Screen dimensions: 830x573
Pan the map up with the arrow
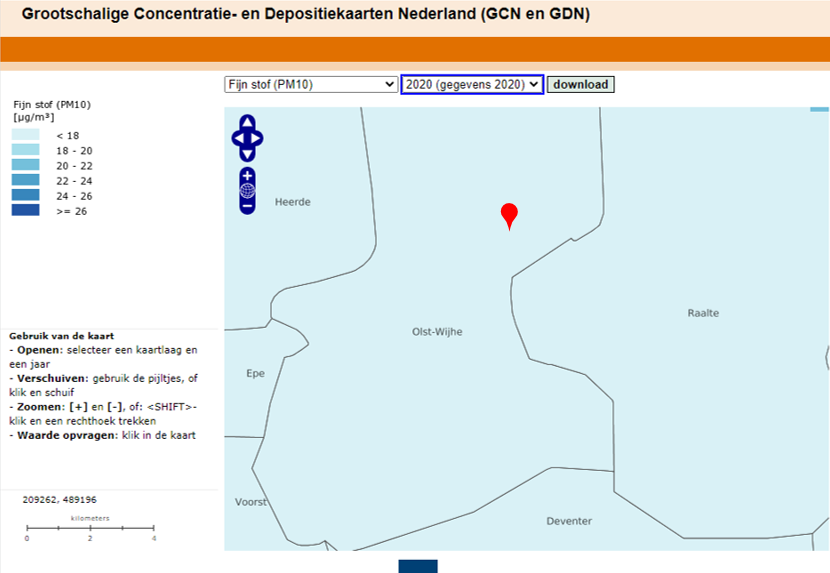[247, 122]
